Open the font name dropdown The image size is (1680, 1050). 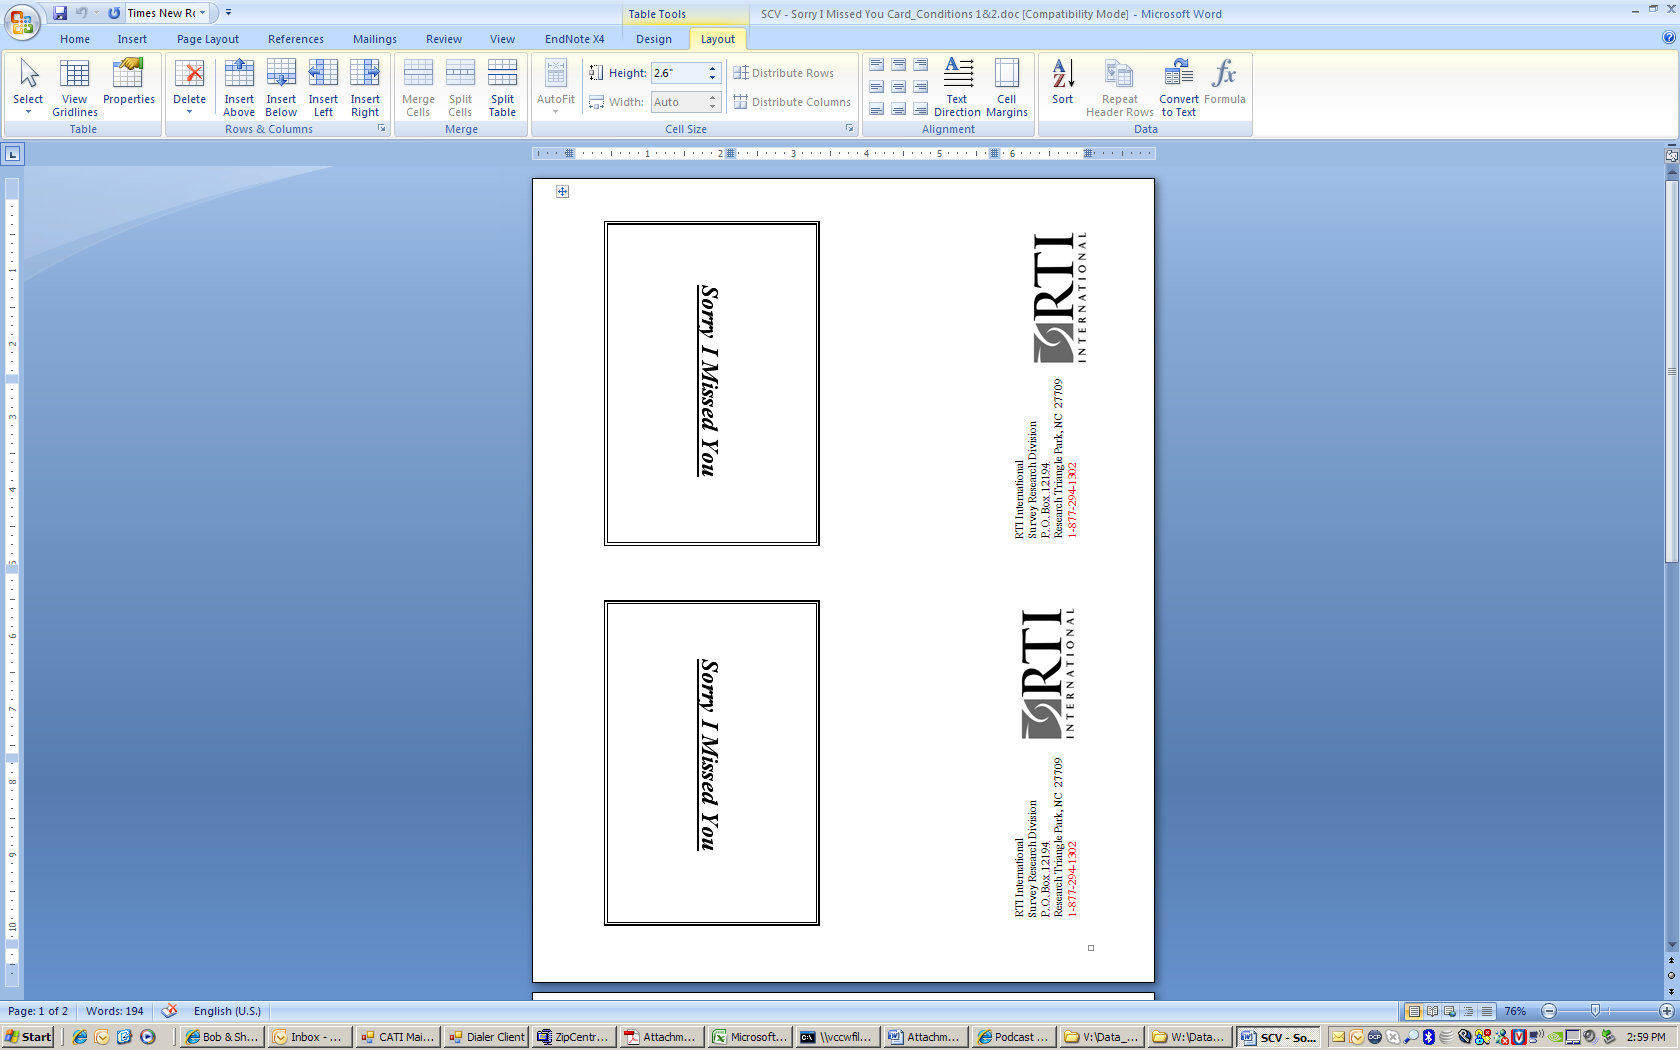tap(202, 13)
